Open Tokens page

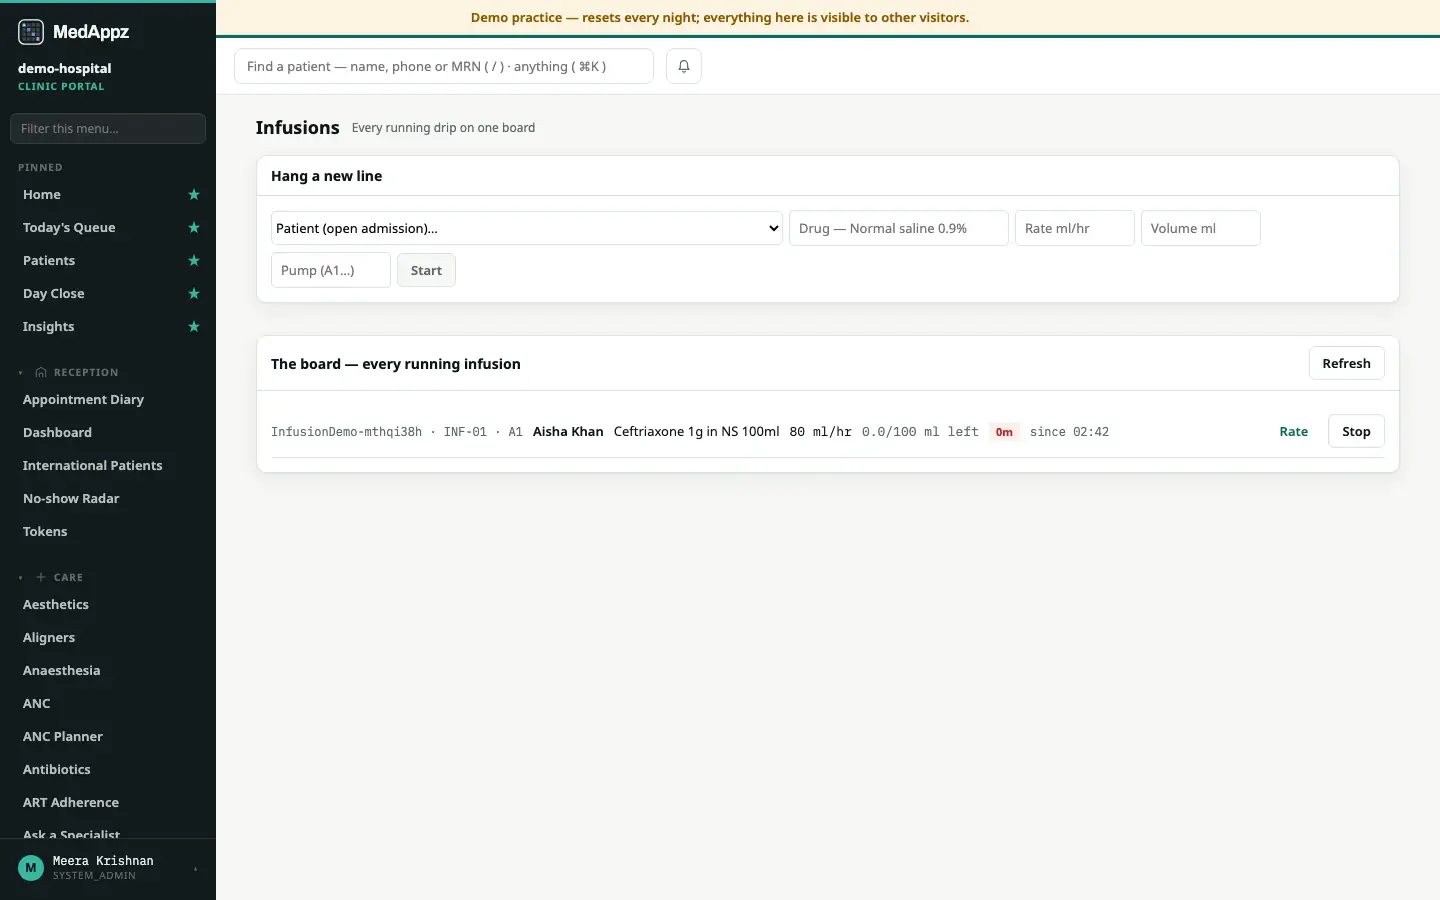point(45,532)
